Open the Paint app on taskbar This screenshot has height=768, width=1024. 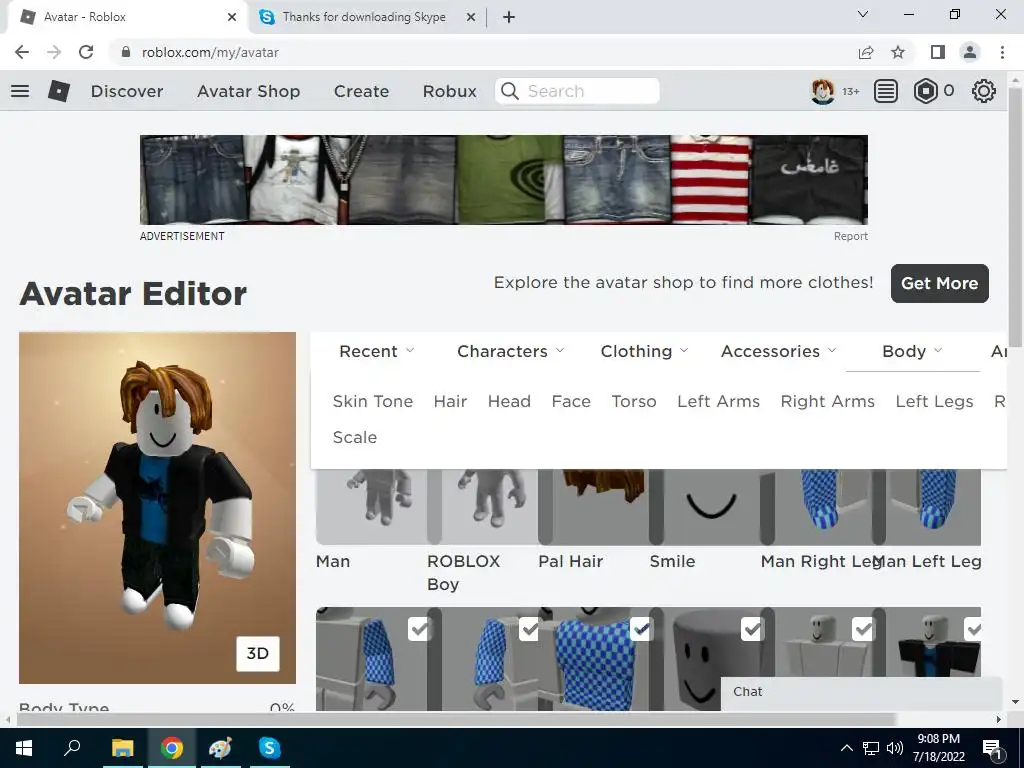click(x=220, y=748)
